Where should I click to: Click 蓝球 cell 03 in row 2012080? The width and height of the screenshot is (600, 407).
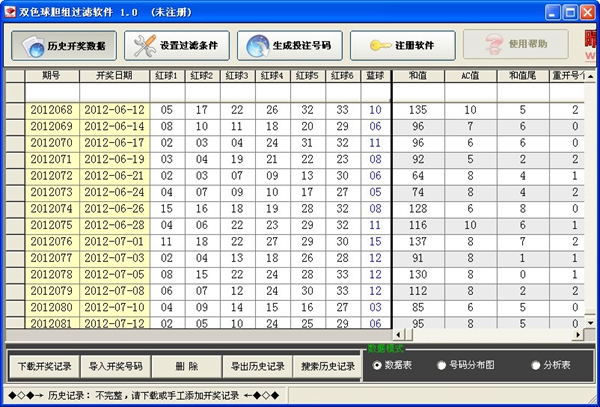click(x=375, y=308)
